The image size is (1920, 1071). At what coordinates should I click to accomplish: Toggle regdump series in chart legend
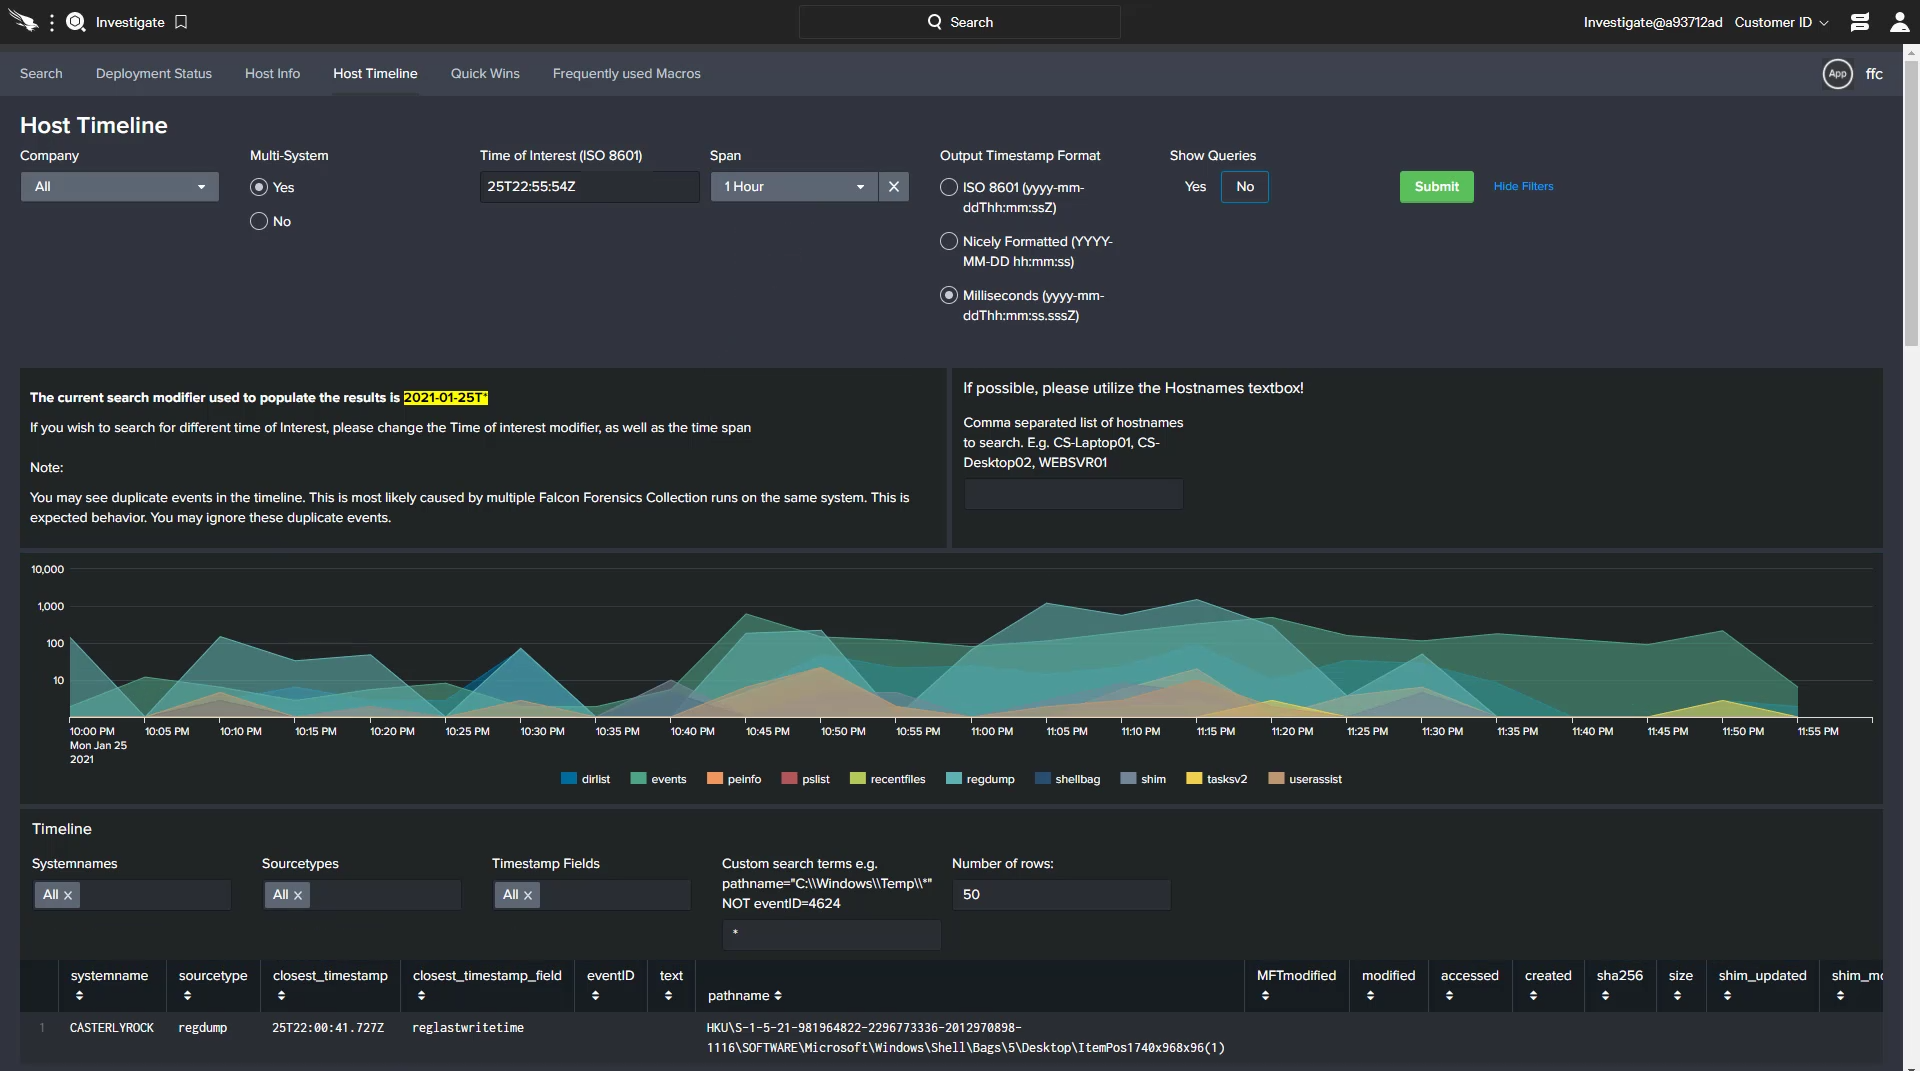(980, 779)
